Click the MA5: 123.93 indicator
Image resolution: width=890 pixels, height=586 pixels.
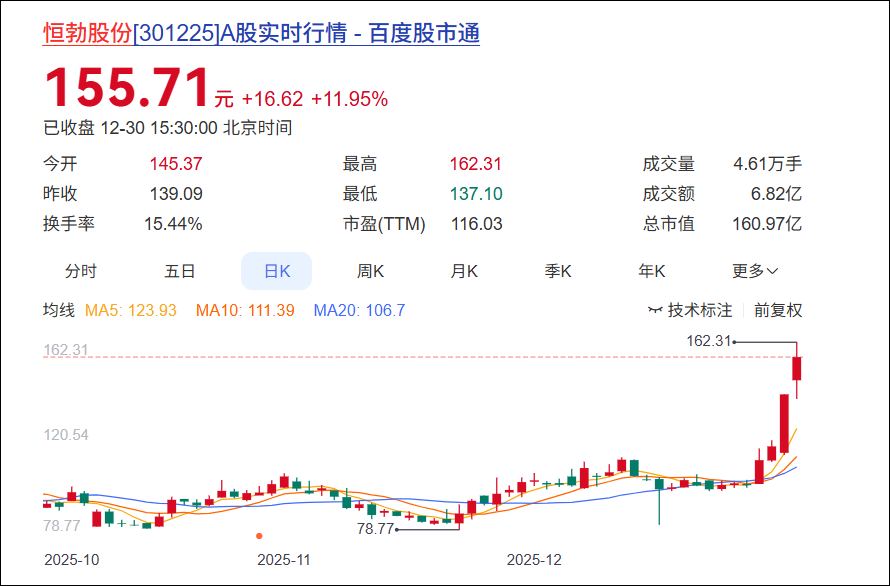click(131, 311)
